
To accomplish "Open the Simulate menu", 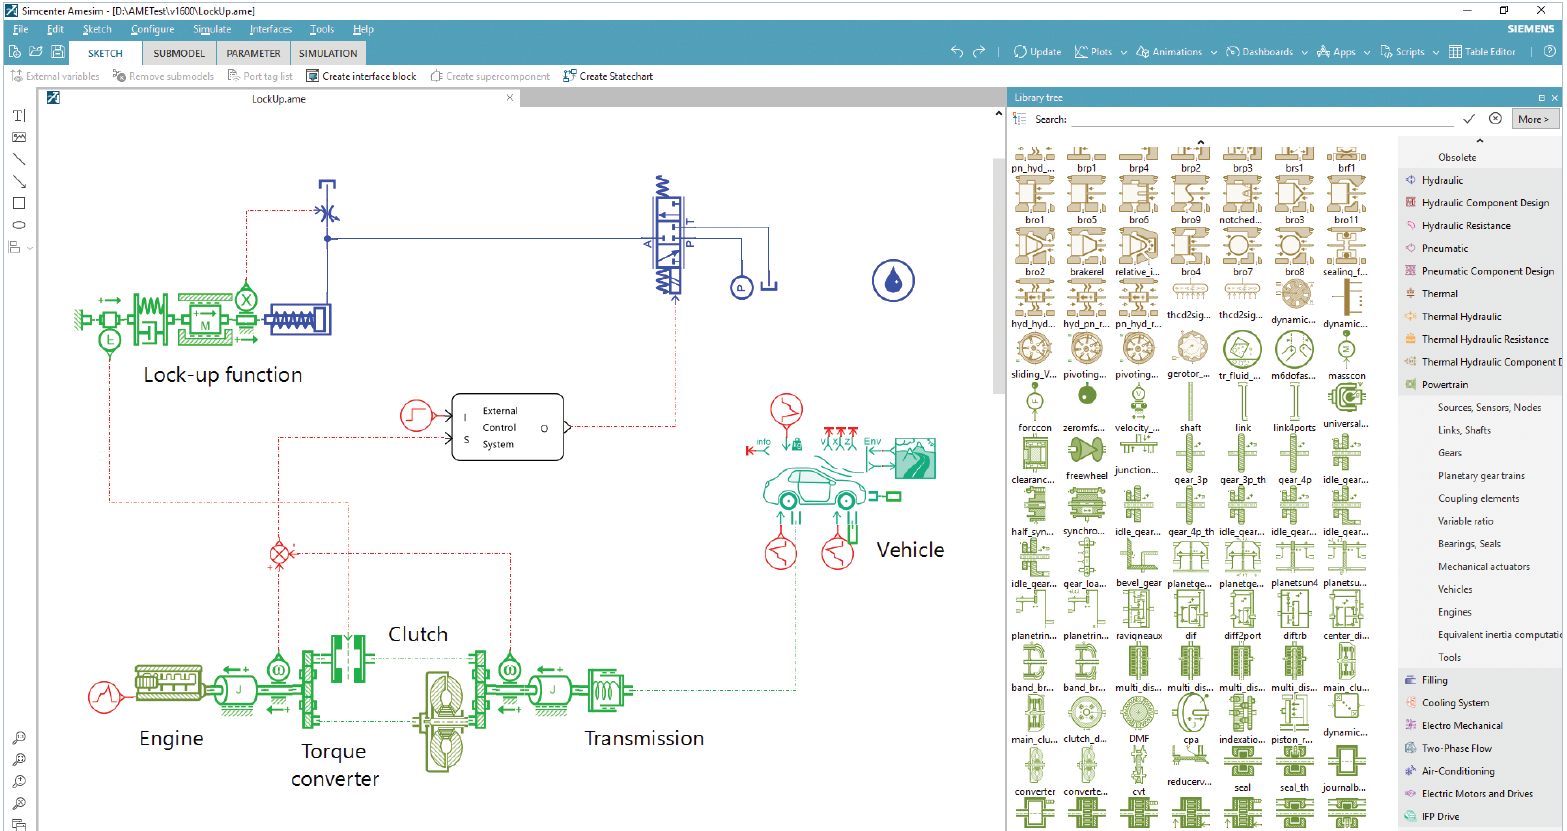I will point(212,29).
